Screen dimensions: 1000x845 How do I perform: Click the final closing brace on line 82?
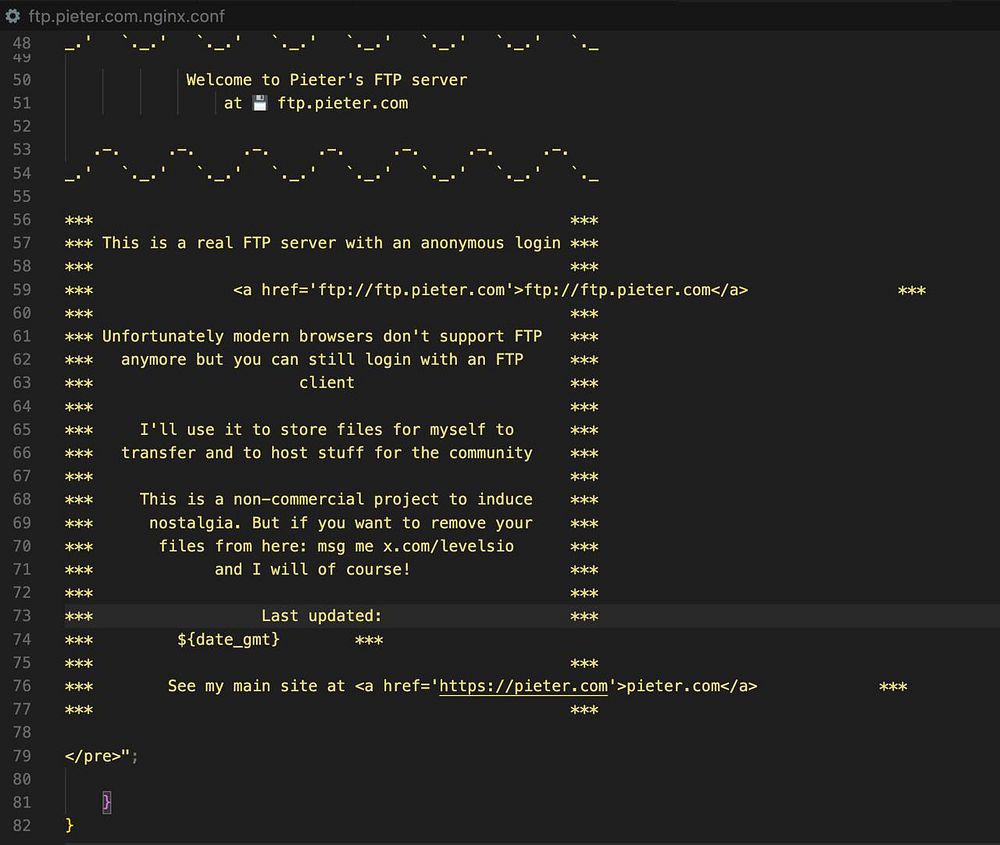pyautogui.click(x=70, y=825)
